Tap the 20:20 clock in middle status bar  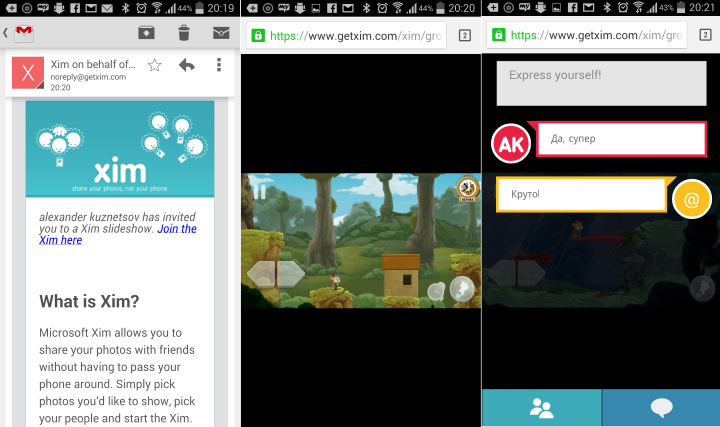461,8
